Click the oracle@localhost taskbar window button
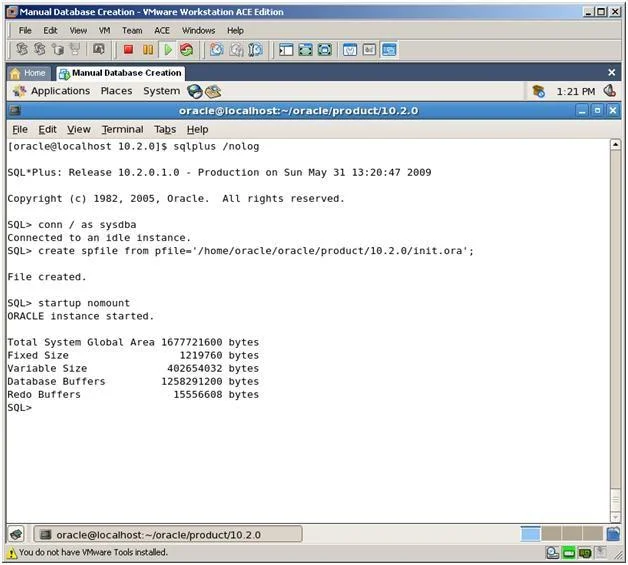The image size is (628, 565). [x=168, y=535]
